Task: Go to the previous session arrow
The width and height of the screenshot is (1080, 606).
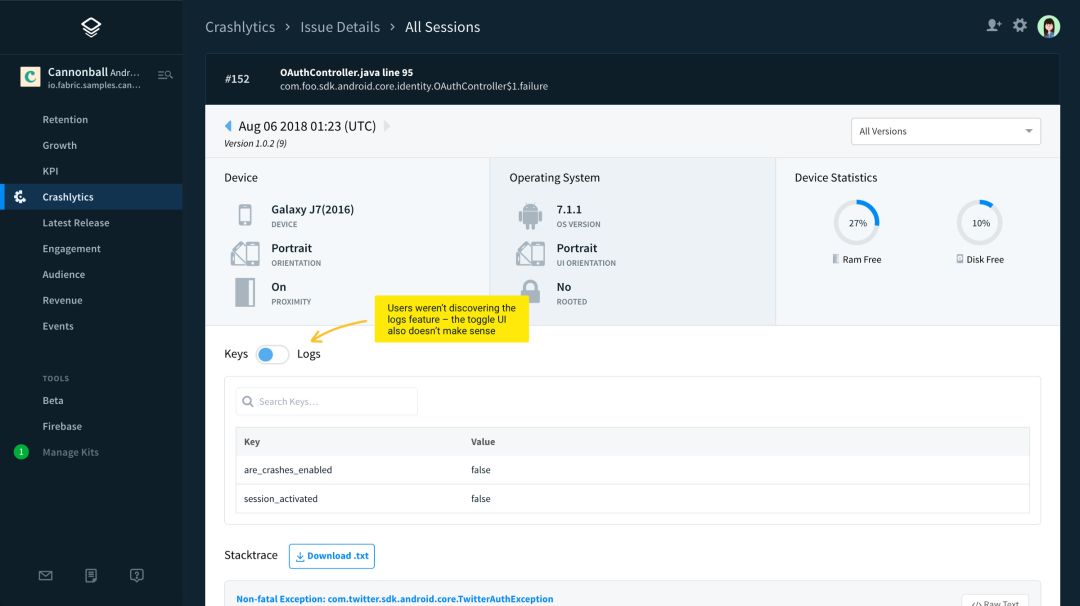Action: pyautogui.click(x=228, y=126)
